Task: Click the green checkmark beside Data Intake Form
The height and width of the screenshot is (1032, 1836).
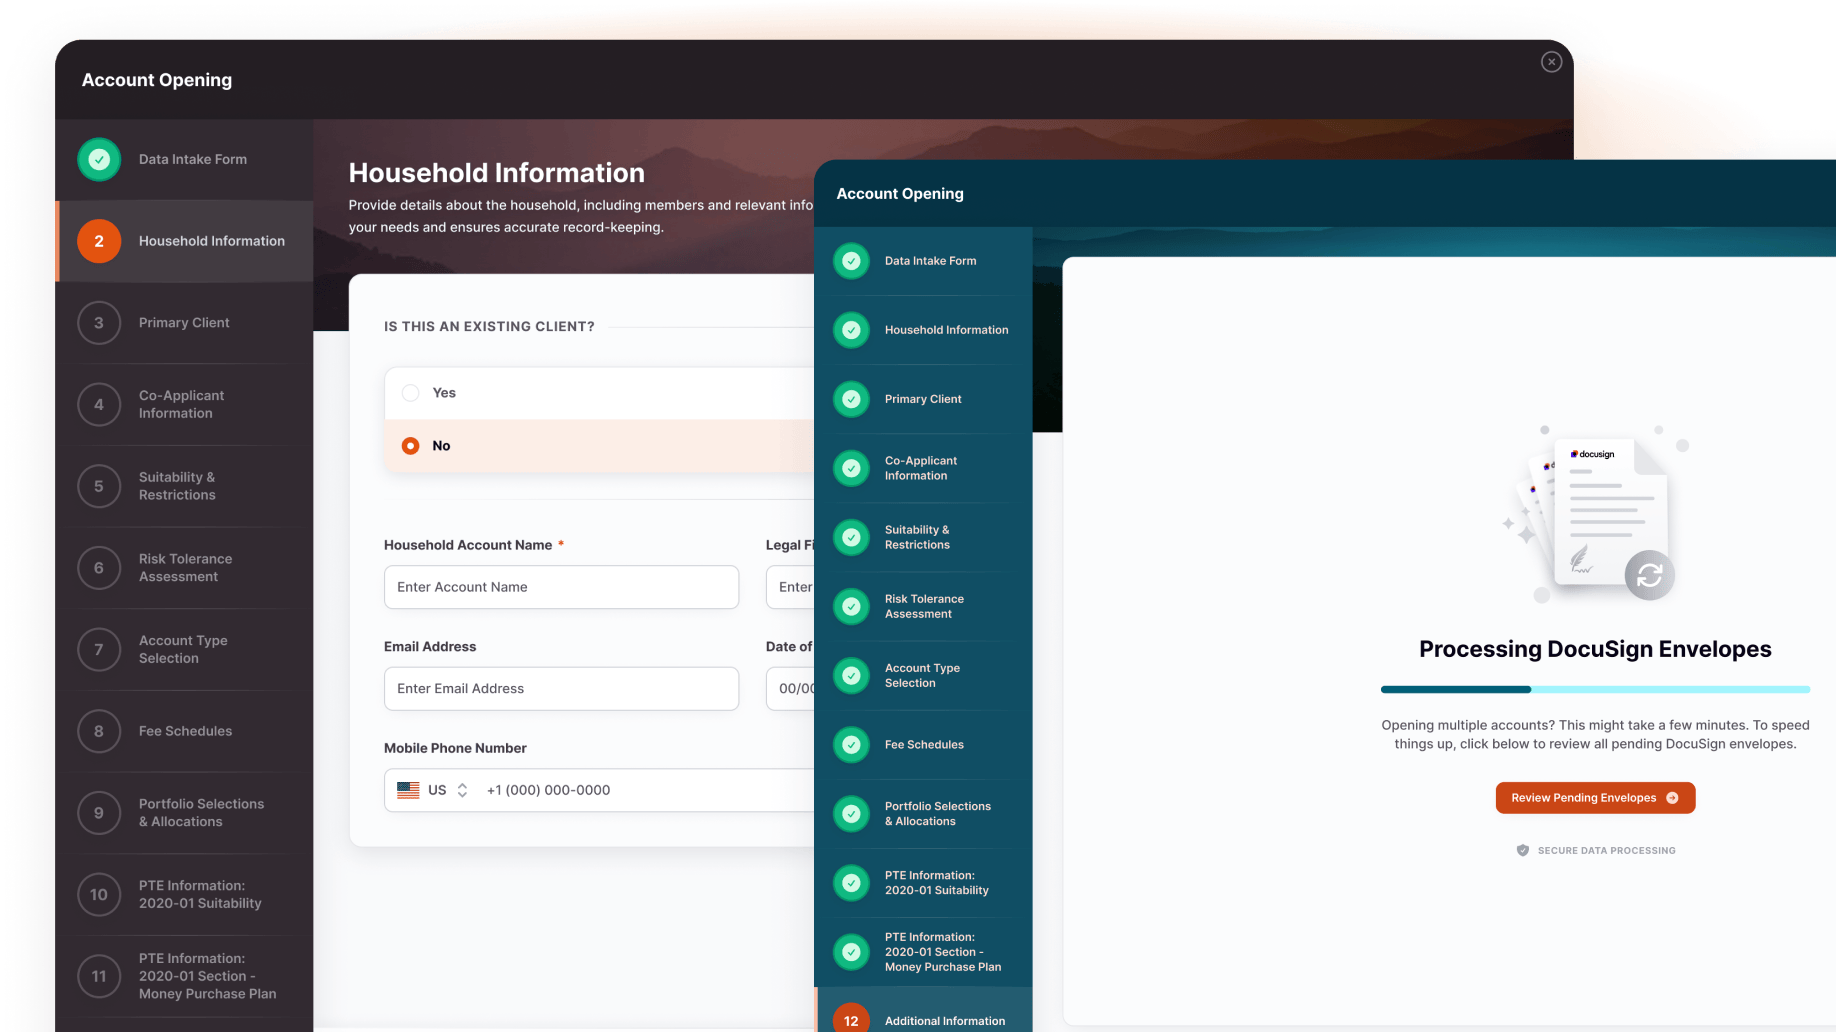Action: pos(99,160)
